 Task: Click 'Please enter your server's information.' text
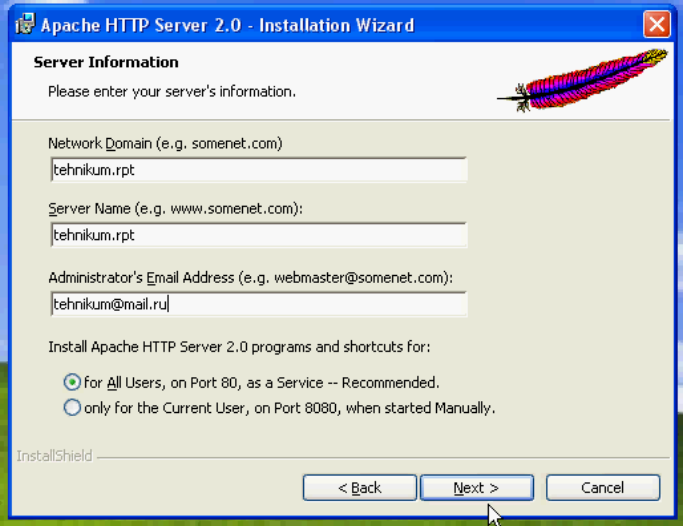[172, 92]
